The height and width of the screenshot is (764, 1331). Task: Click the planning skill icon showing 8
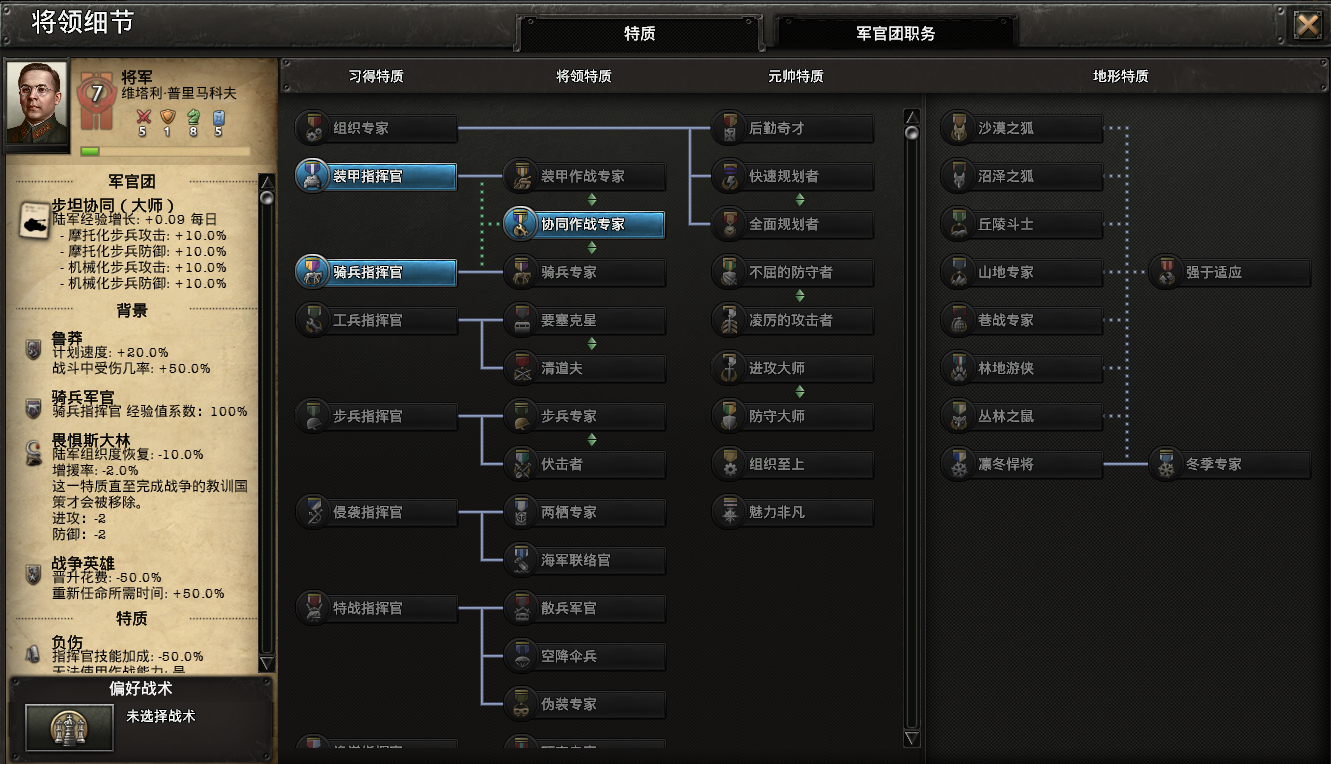click(193, 116)
